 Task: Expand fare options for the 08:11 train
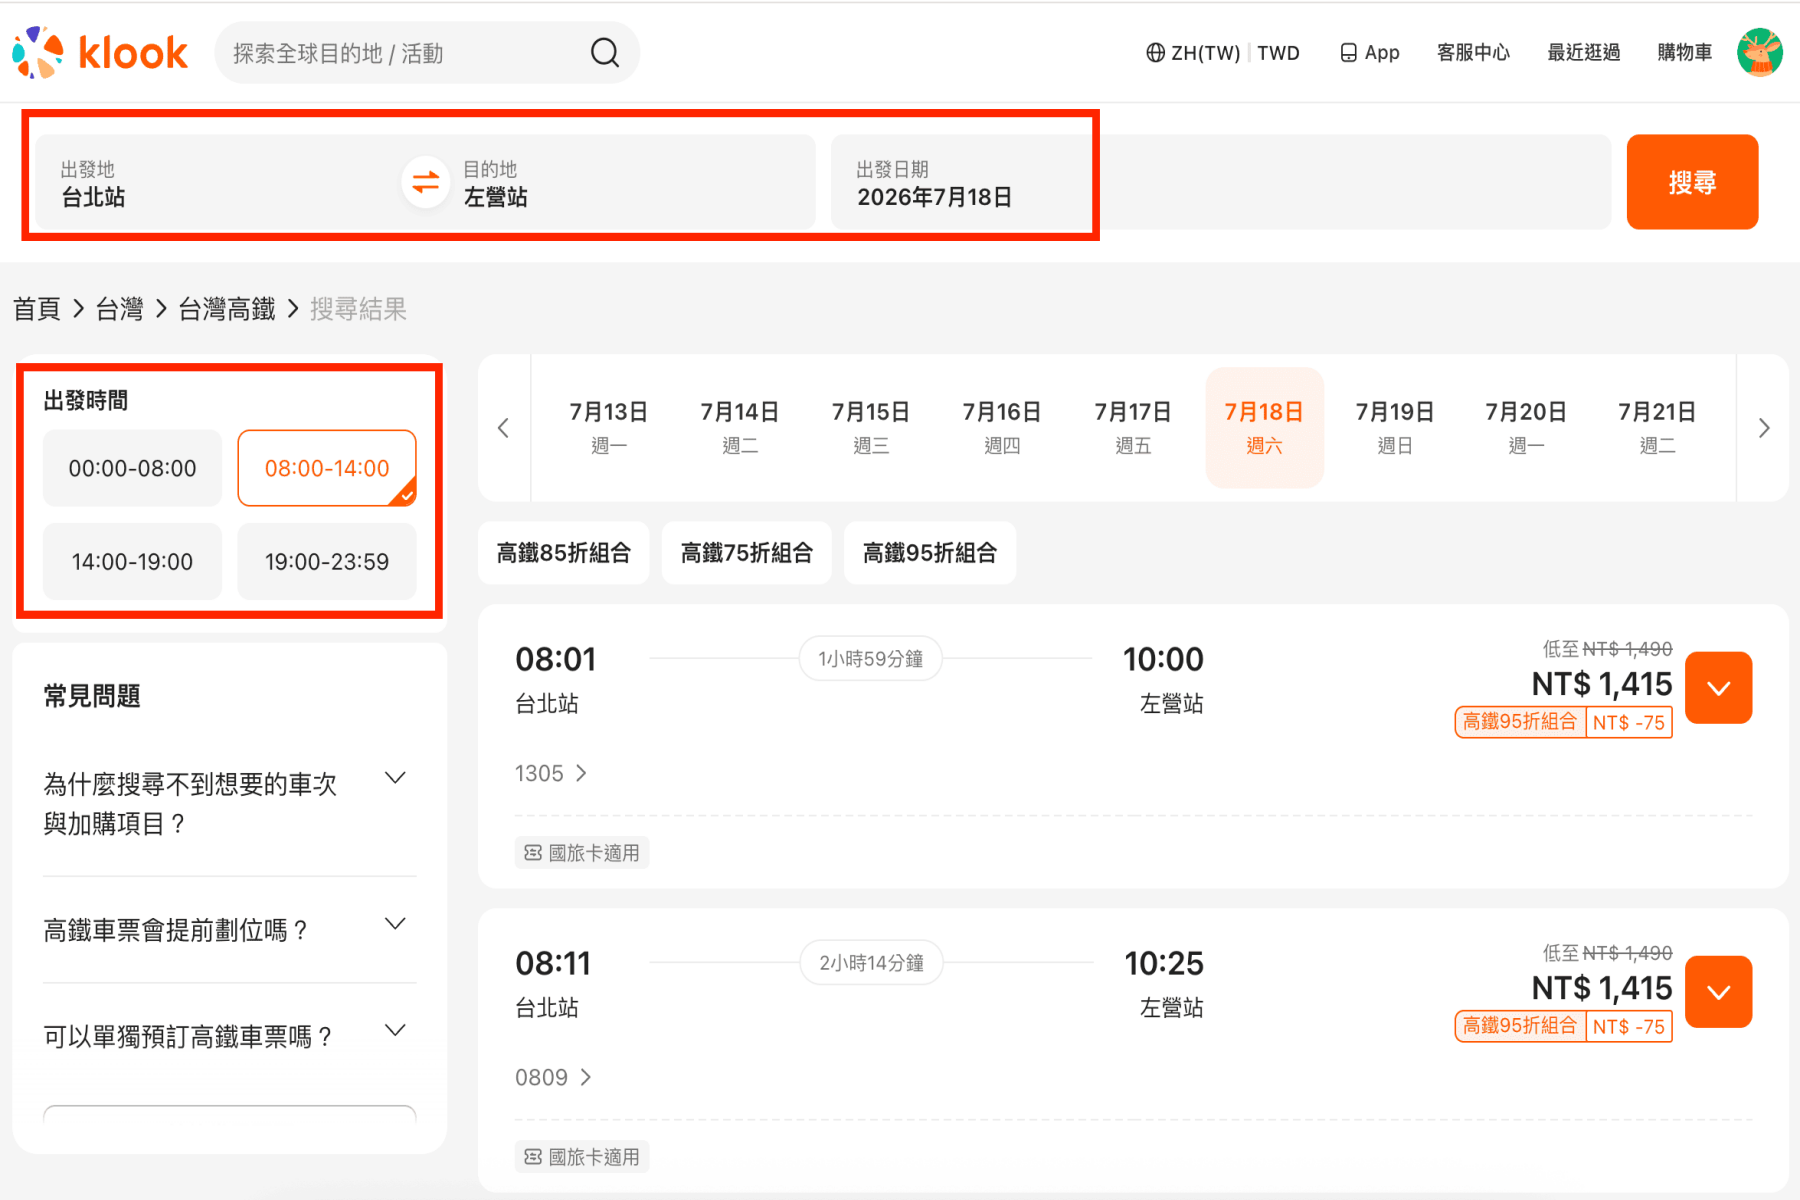[x=1719, y=992]
